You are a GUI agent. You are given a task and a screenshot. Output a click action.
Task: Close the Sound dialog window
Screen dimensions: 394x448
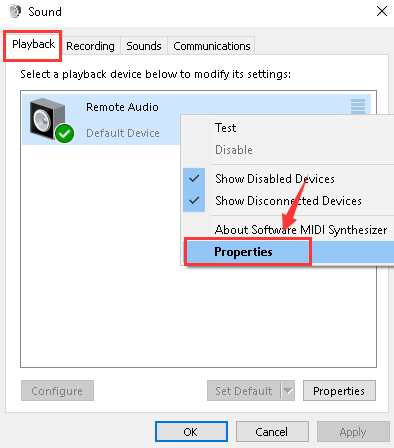click(x=382, y=11)
